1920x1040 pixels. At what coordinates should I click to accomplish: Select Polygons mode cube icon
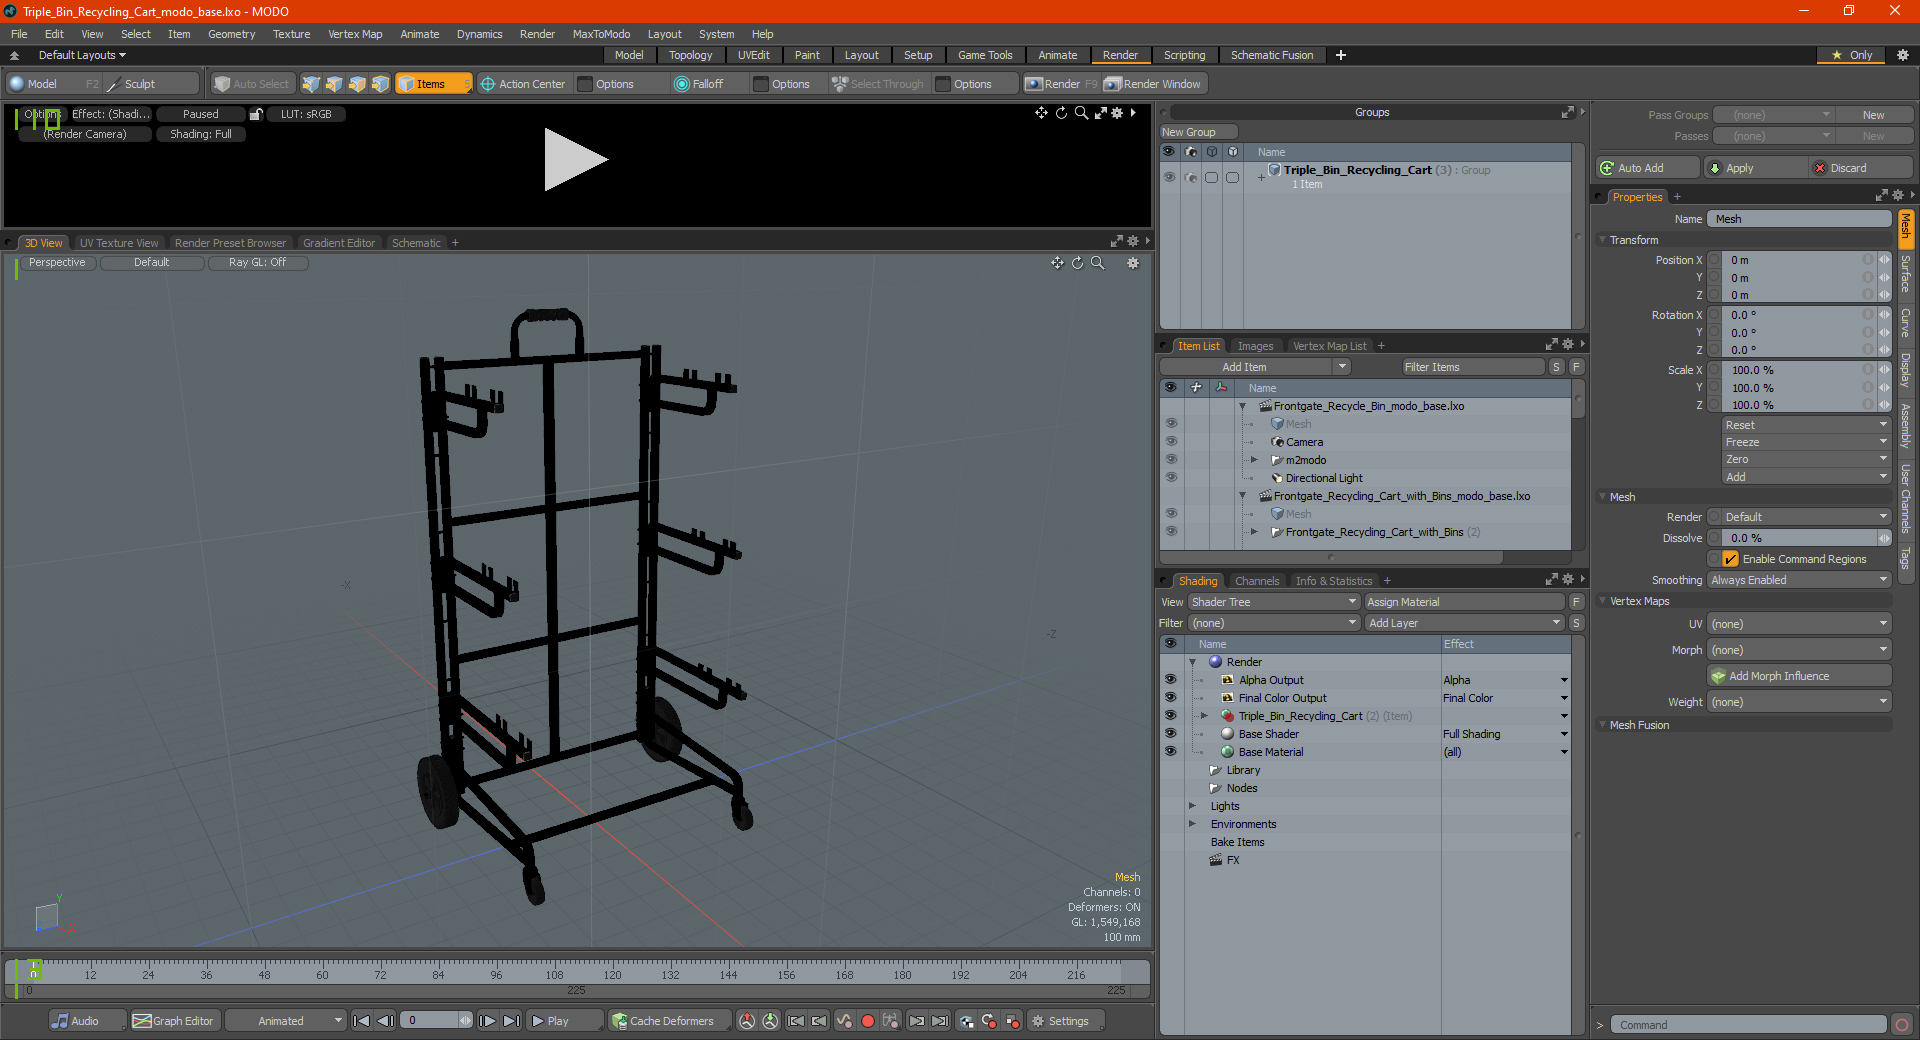pos(357,84)
